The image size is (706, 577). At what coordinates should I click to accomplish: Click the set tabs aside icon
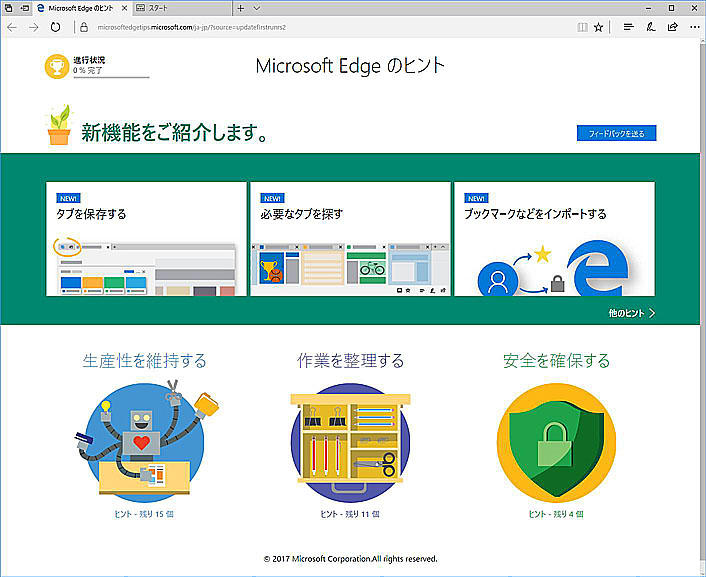click(x=24, y=8)
